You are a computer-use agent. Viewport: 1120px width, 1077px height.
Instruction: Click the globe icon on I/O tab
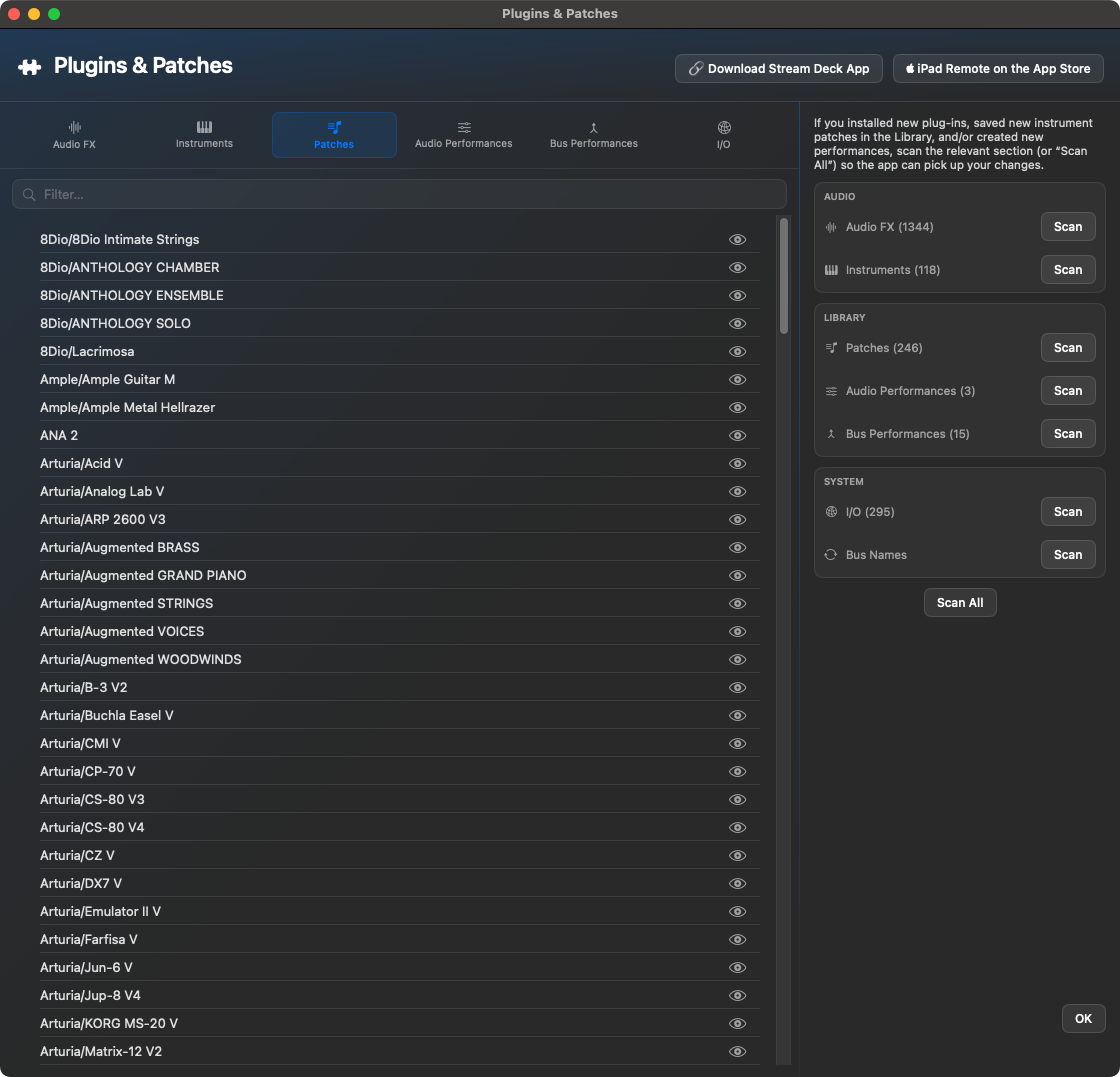724,127
